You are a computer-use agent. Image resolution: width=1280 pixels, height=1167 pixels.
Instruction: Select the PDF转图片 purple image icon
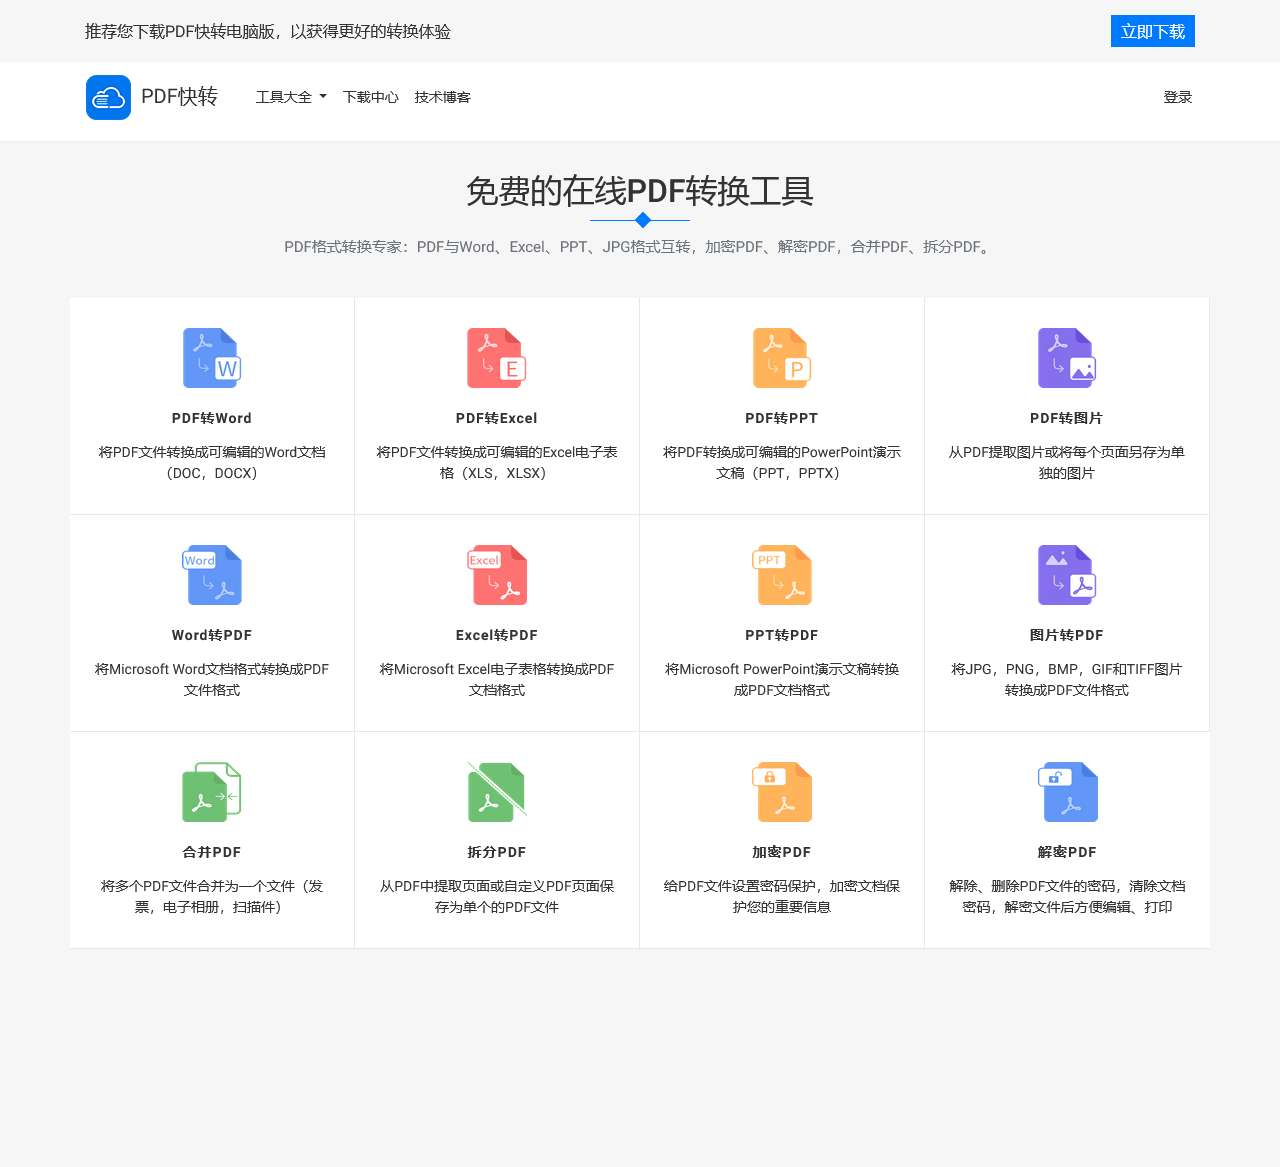[x=1066, y=358]
